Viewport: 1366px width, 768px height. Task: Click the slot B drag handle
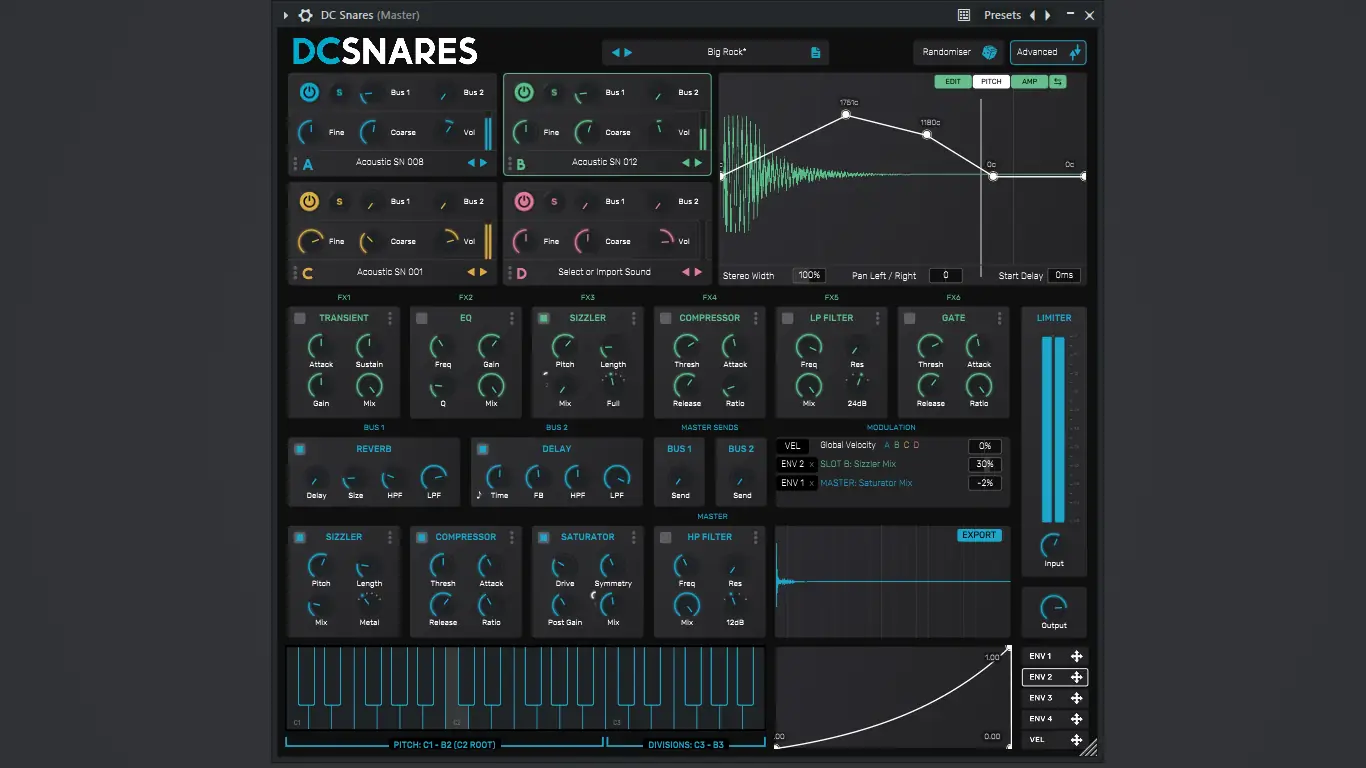(510, 162)
